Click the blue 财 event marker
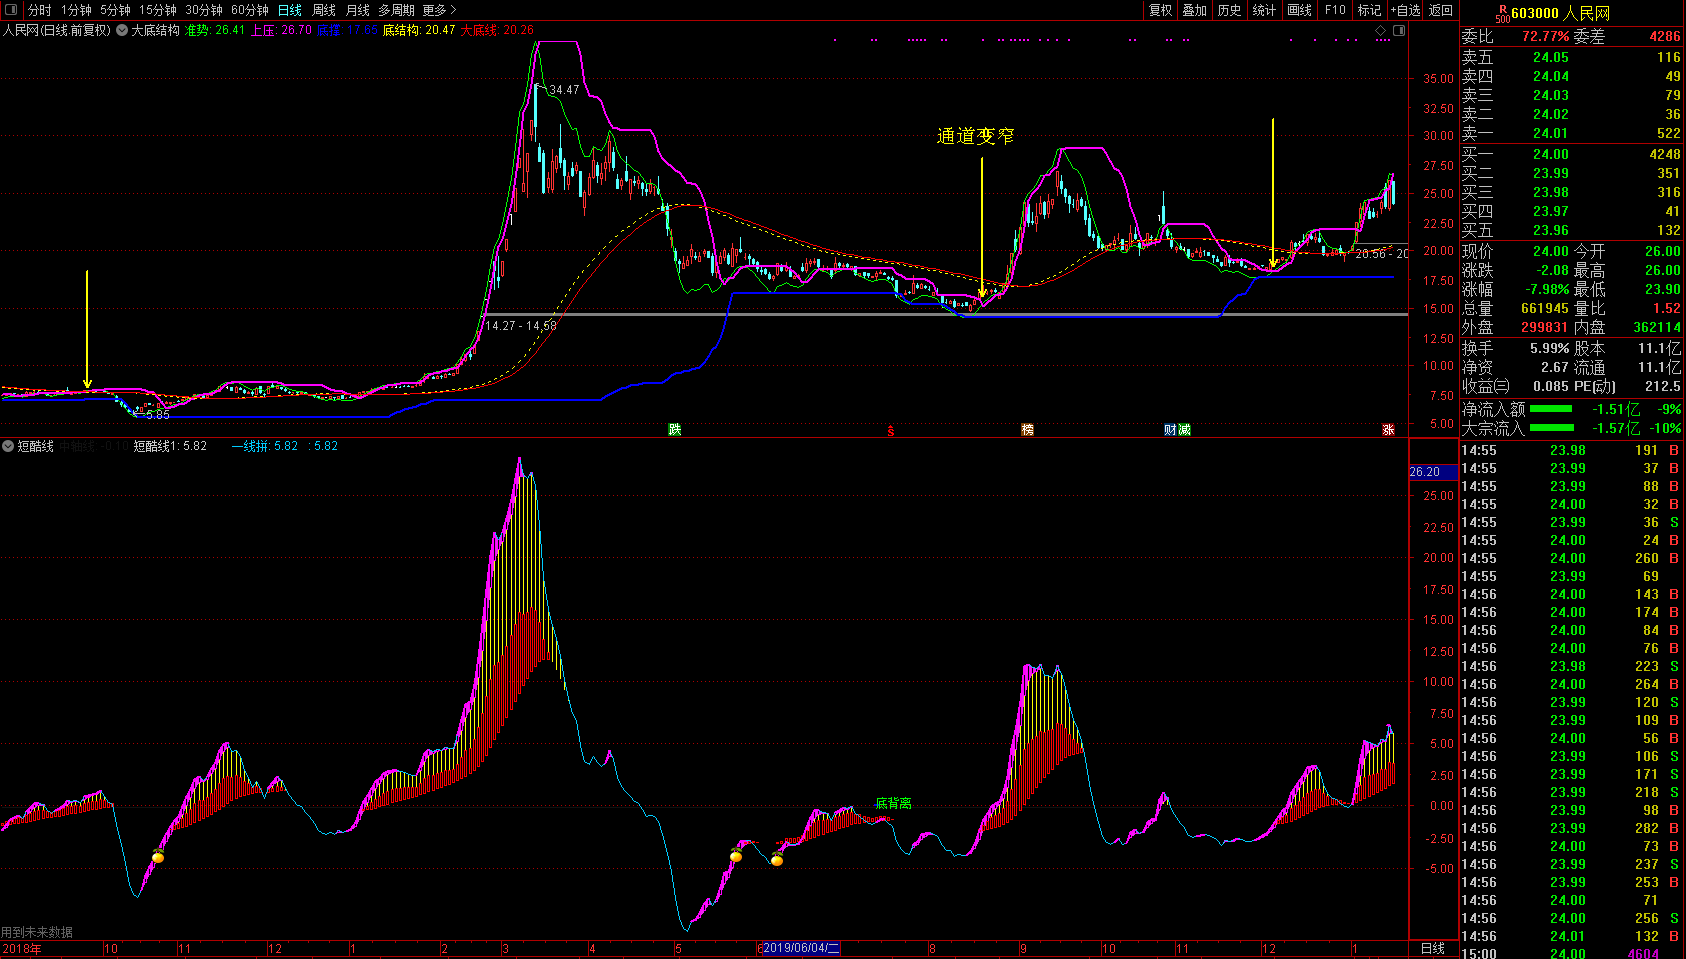1686x959 pixels. pos(1170,430)
